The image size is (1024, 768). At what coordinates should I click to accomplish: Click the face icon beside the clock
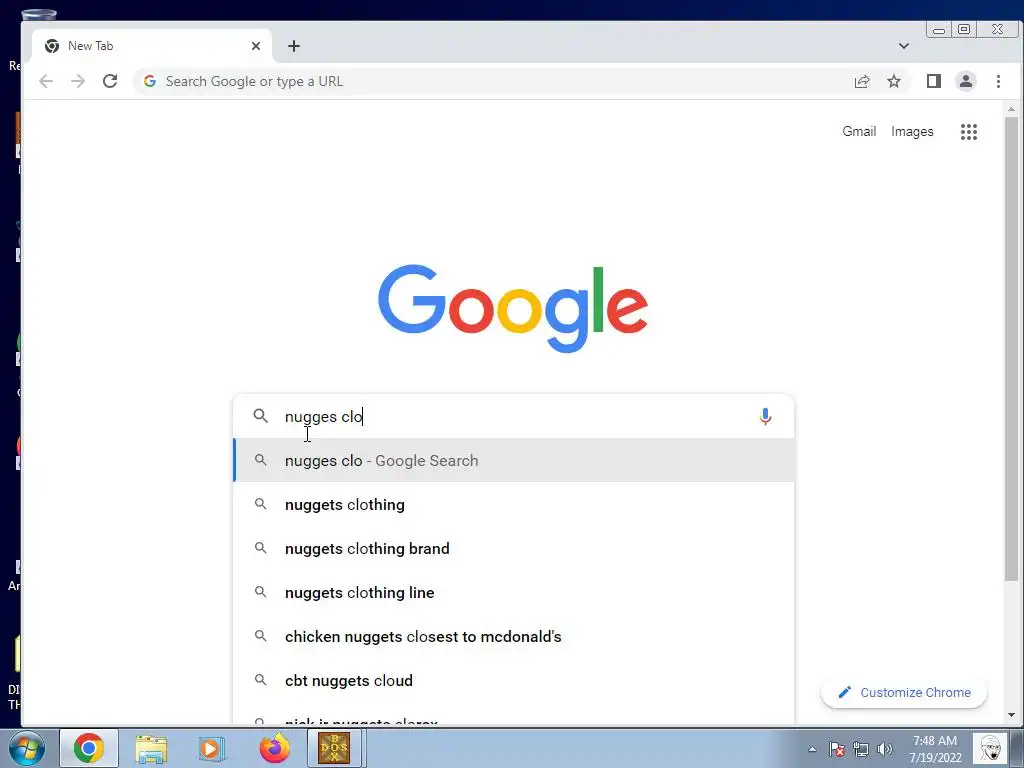point(990,748)
